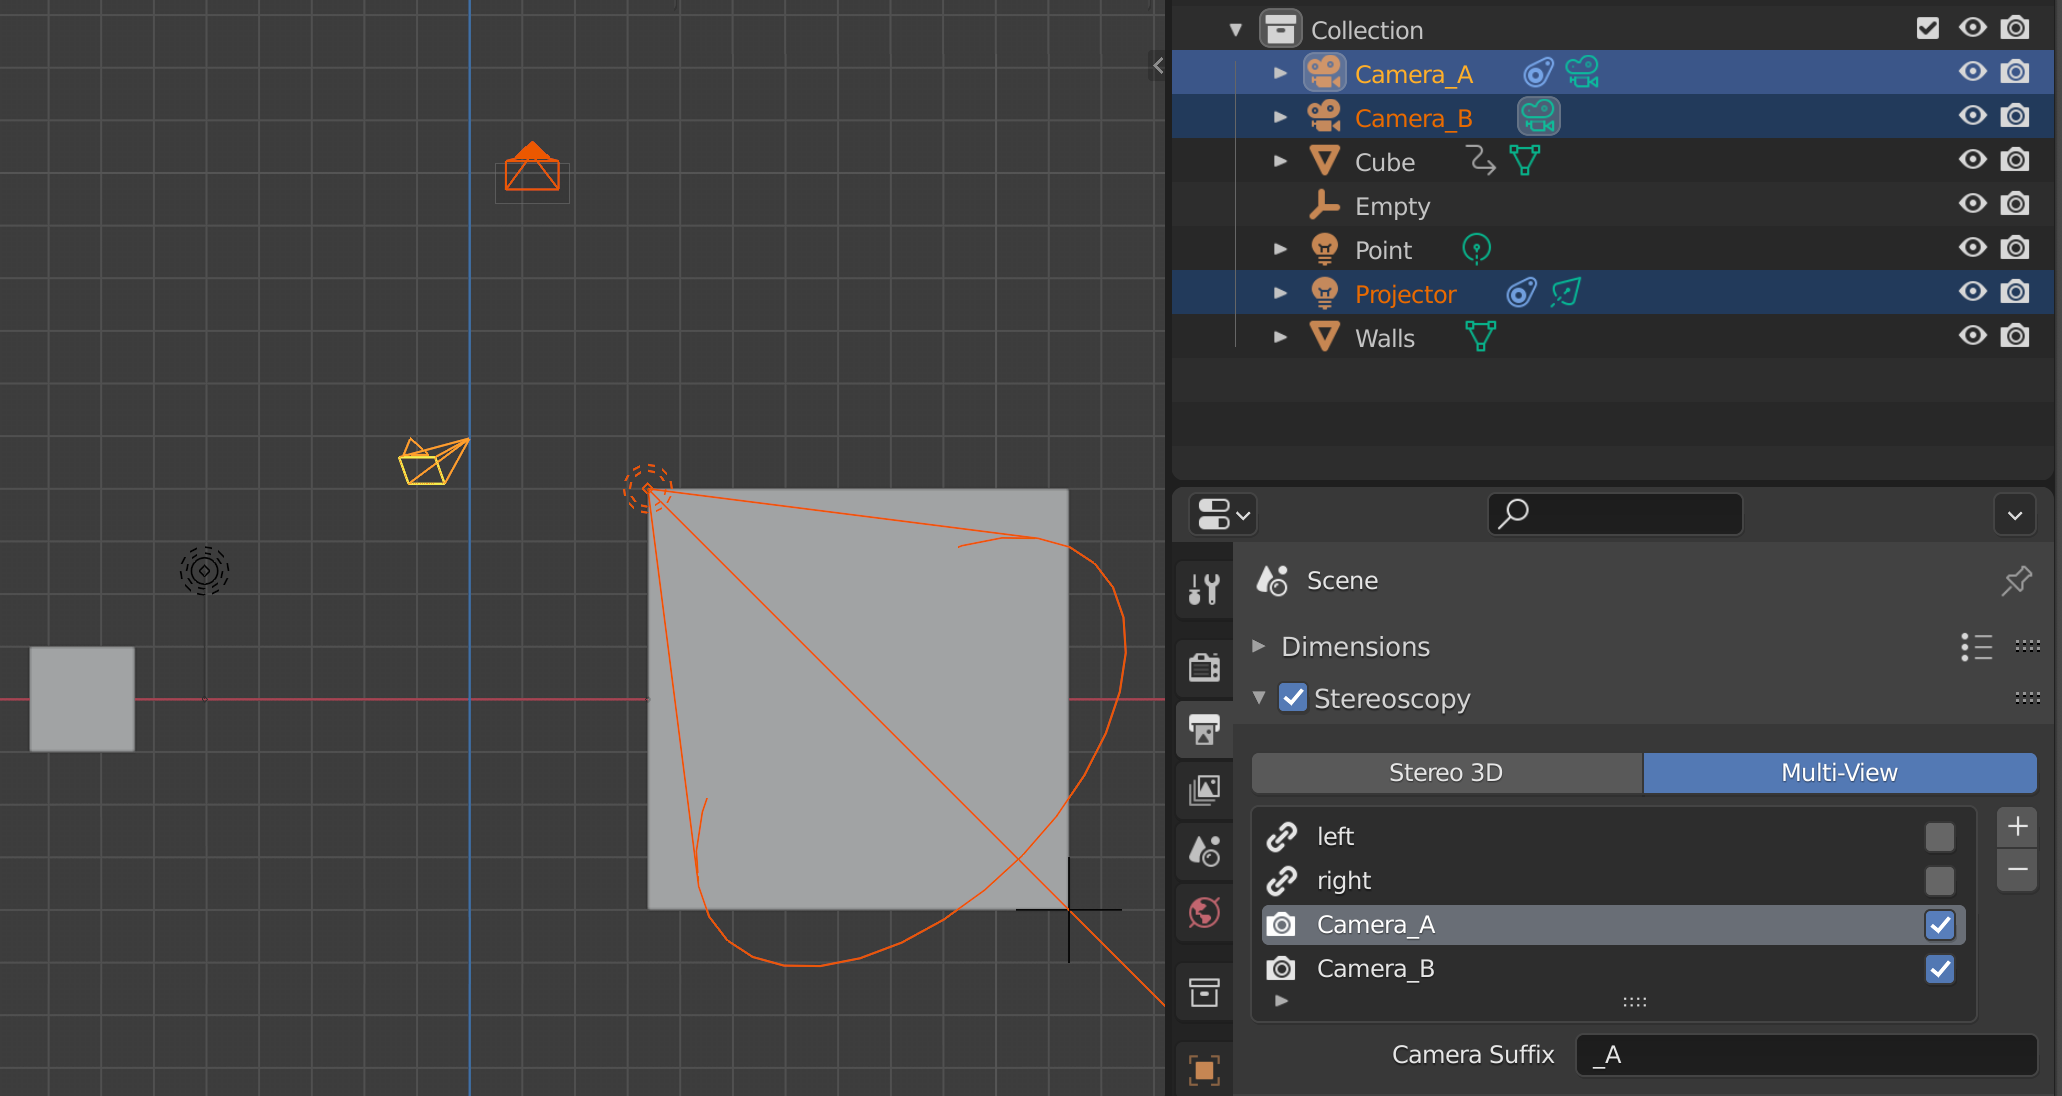The height and width of the screenshot is (1096, 2062).
Task: Open the Collection properties tab
Action: coord(1204,992)
